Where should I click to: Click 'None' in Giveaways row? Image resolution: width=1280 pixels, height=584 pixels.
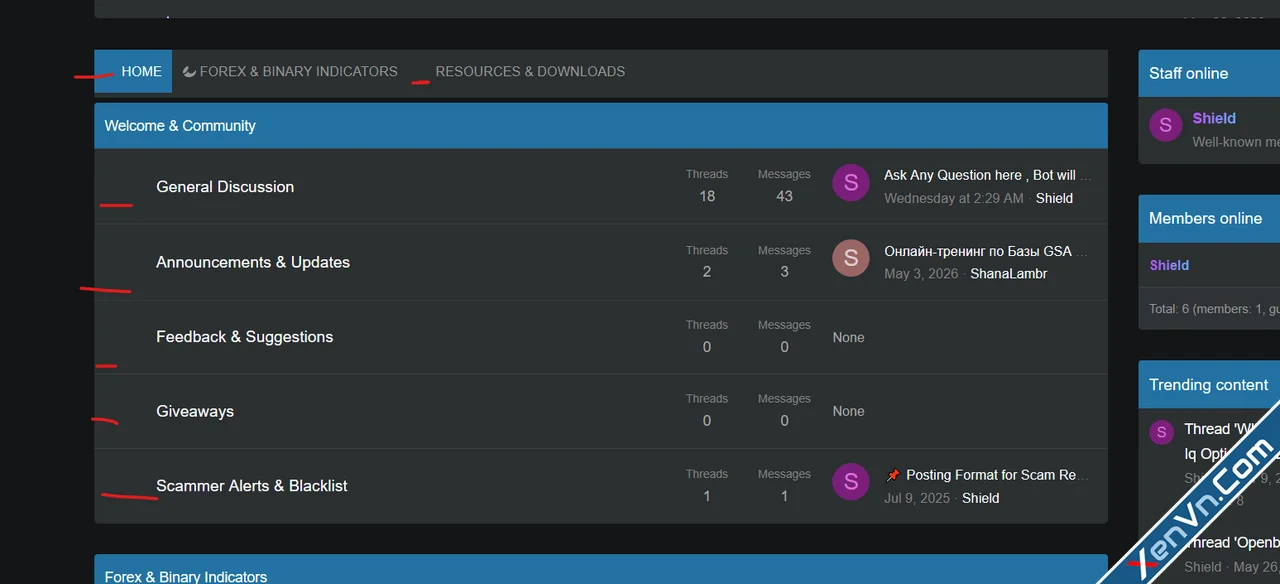point(848,412)
